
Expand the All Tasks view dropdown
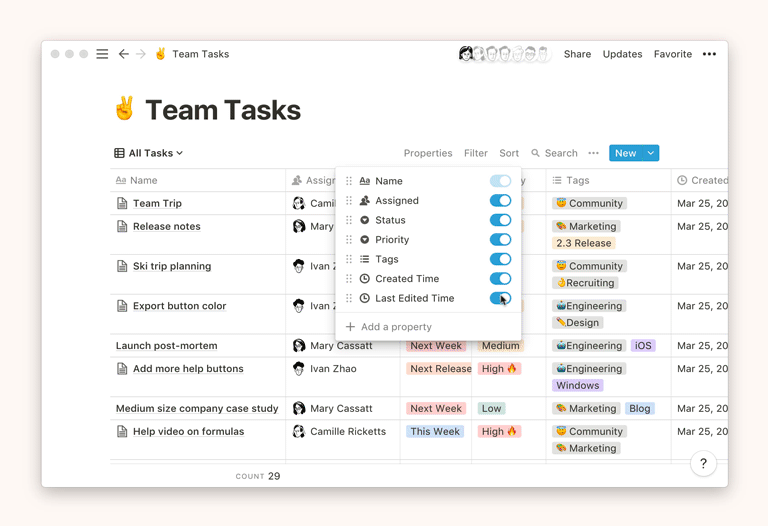pyautogui.click(x=149, y=154)
